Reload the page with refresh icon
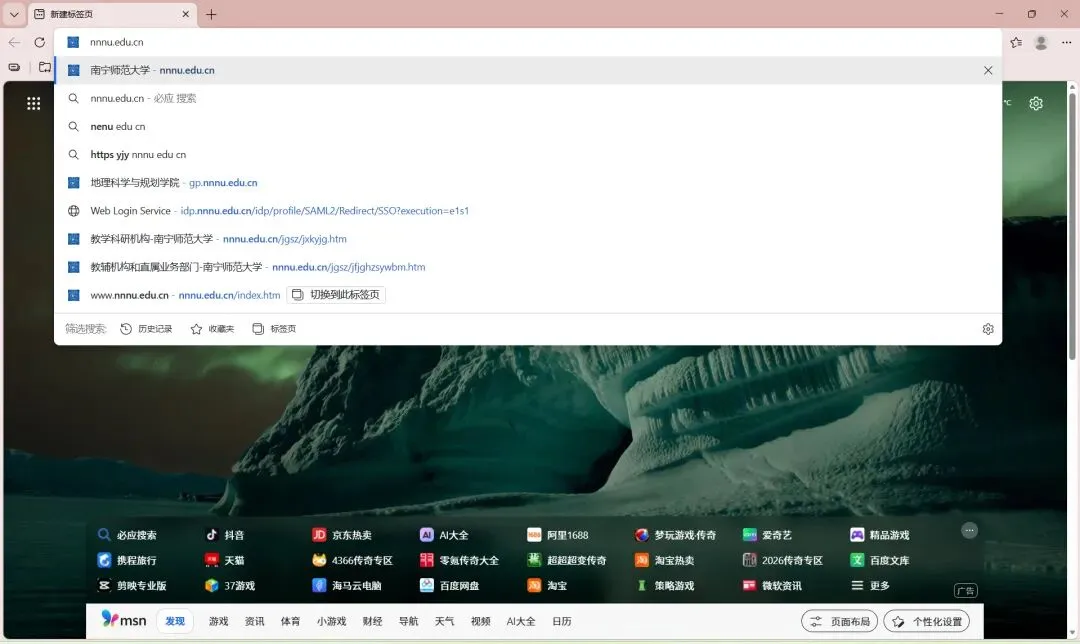Viewport: 1080px width, 644px height. 40,42
